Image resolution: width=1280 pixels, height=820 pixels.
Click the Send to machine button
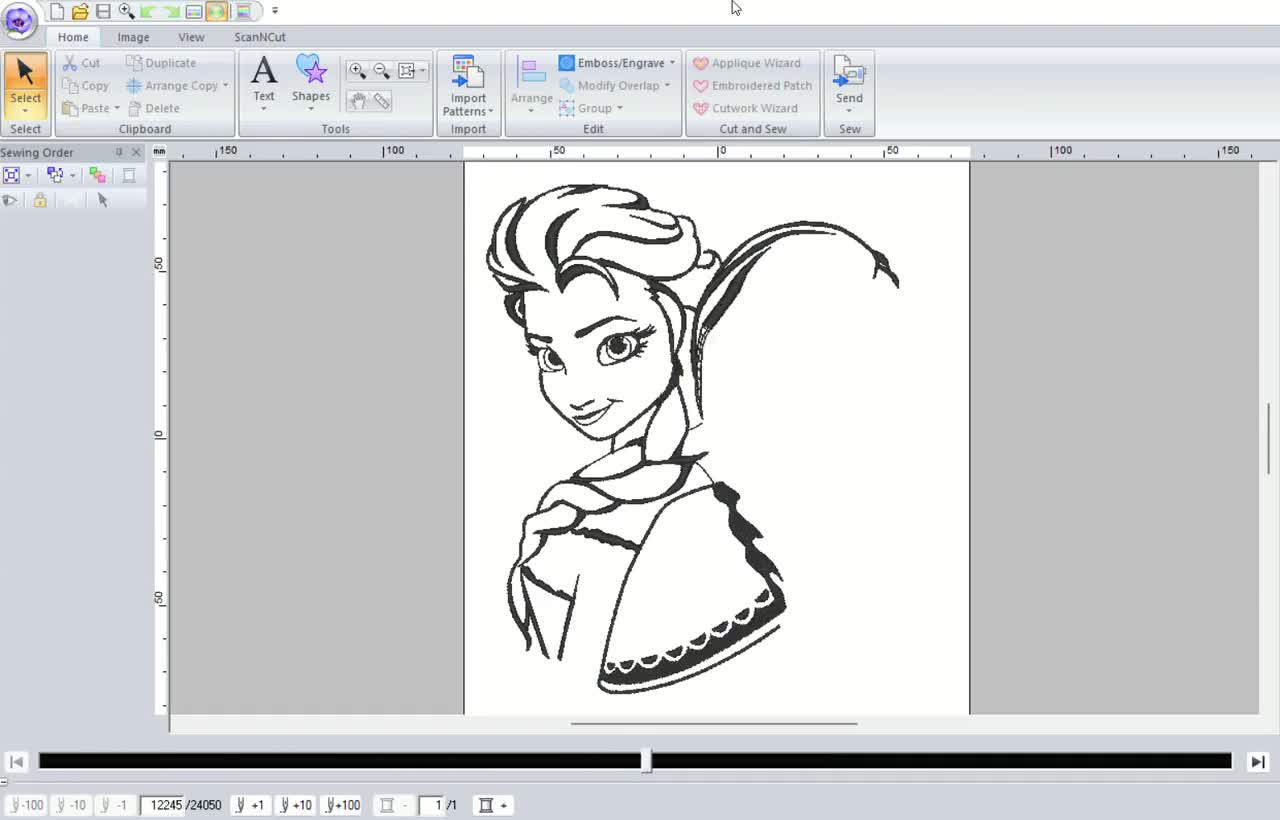(849, 84)
